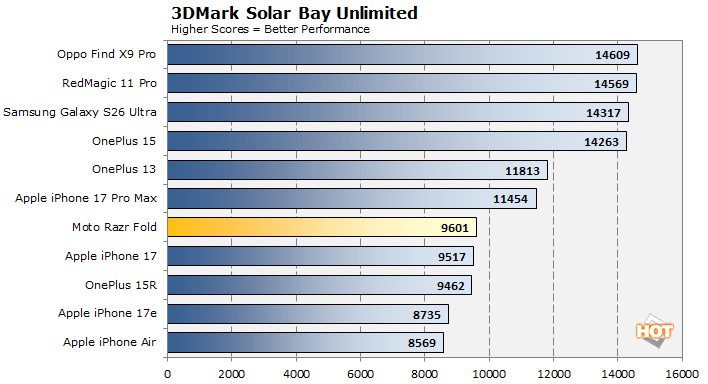Image resolution: width=708 pixels, height=384 pixels.
Task: Select the 'Apple iPhone Air' label
Action: pyautogui.click(x=110, y=342)
